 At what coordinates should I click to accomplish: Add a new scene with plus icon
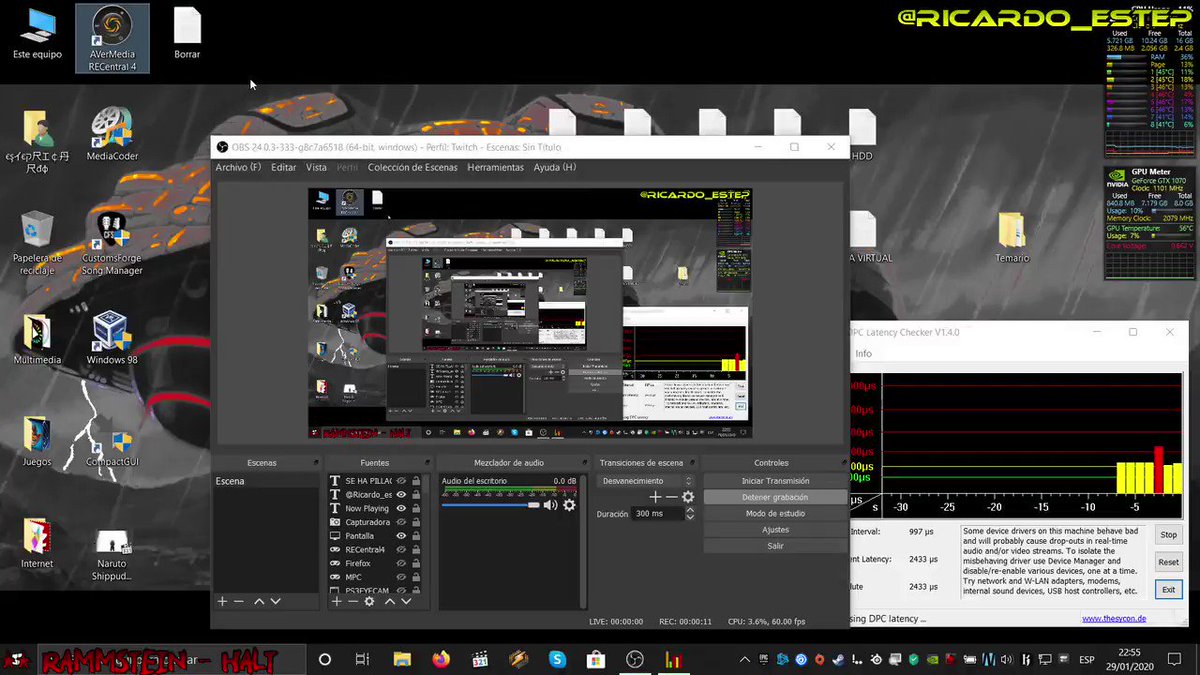click(x=223, y=601)
